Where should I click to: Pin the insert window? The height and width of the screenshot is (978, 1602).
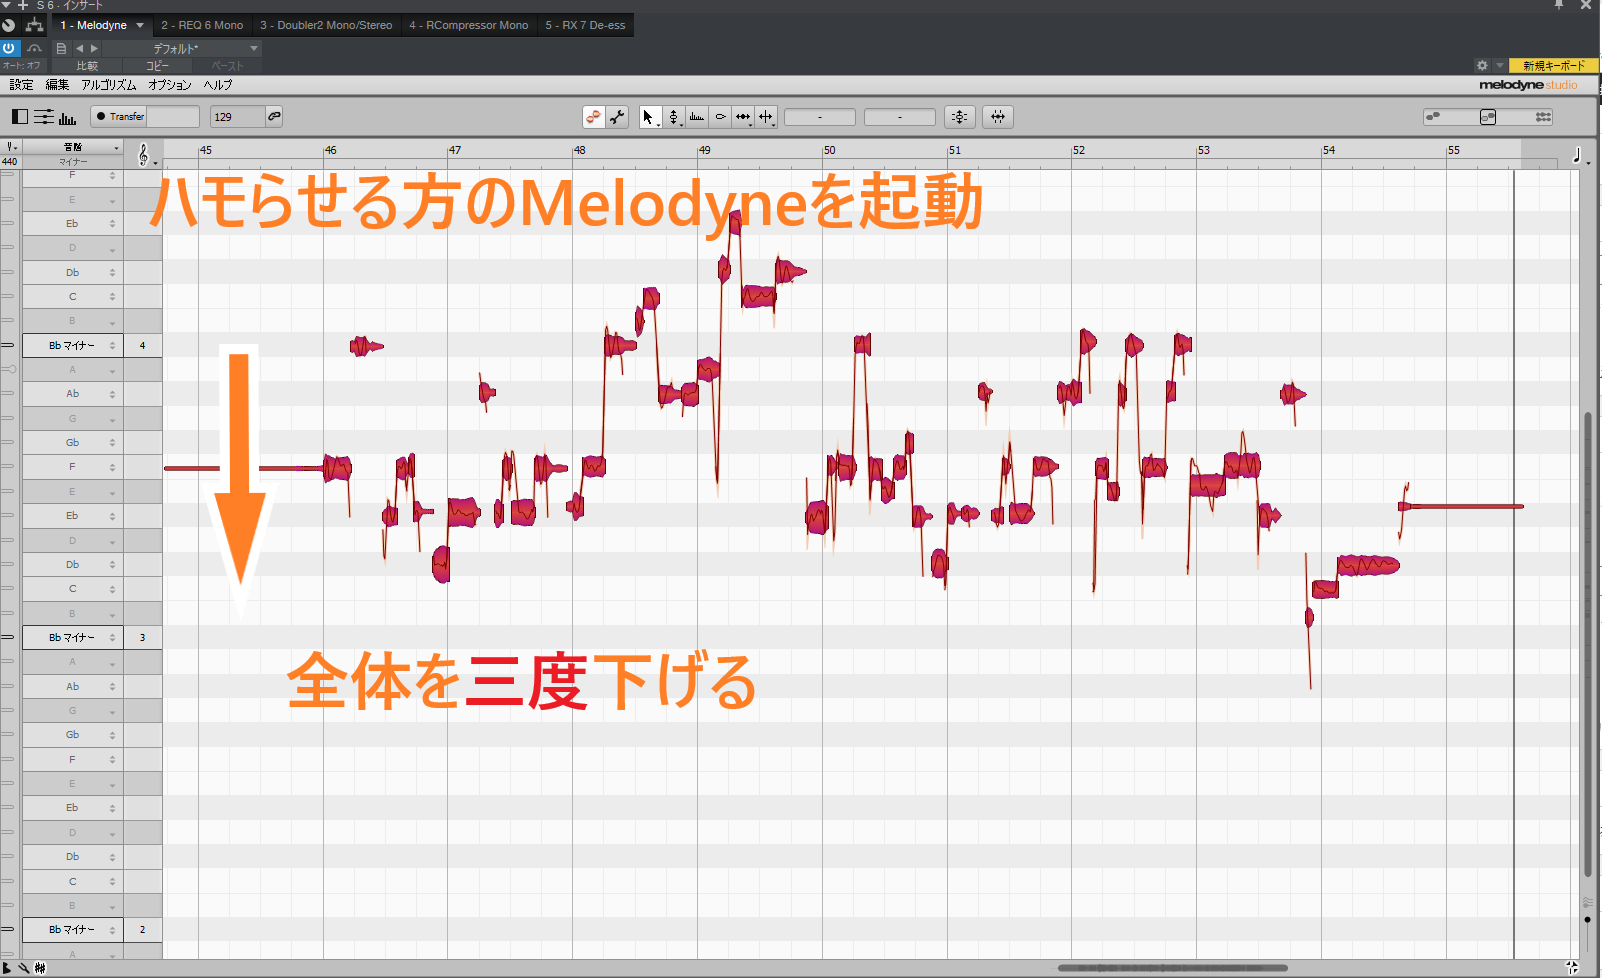pos(1559,5)
